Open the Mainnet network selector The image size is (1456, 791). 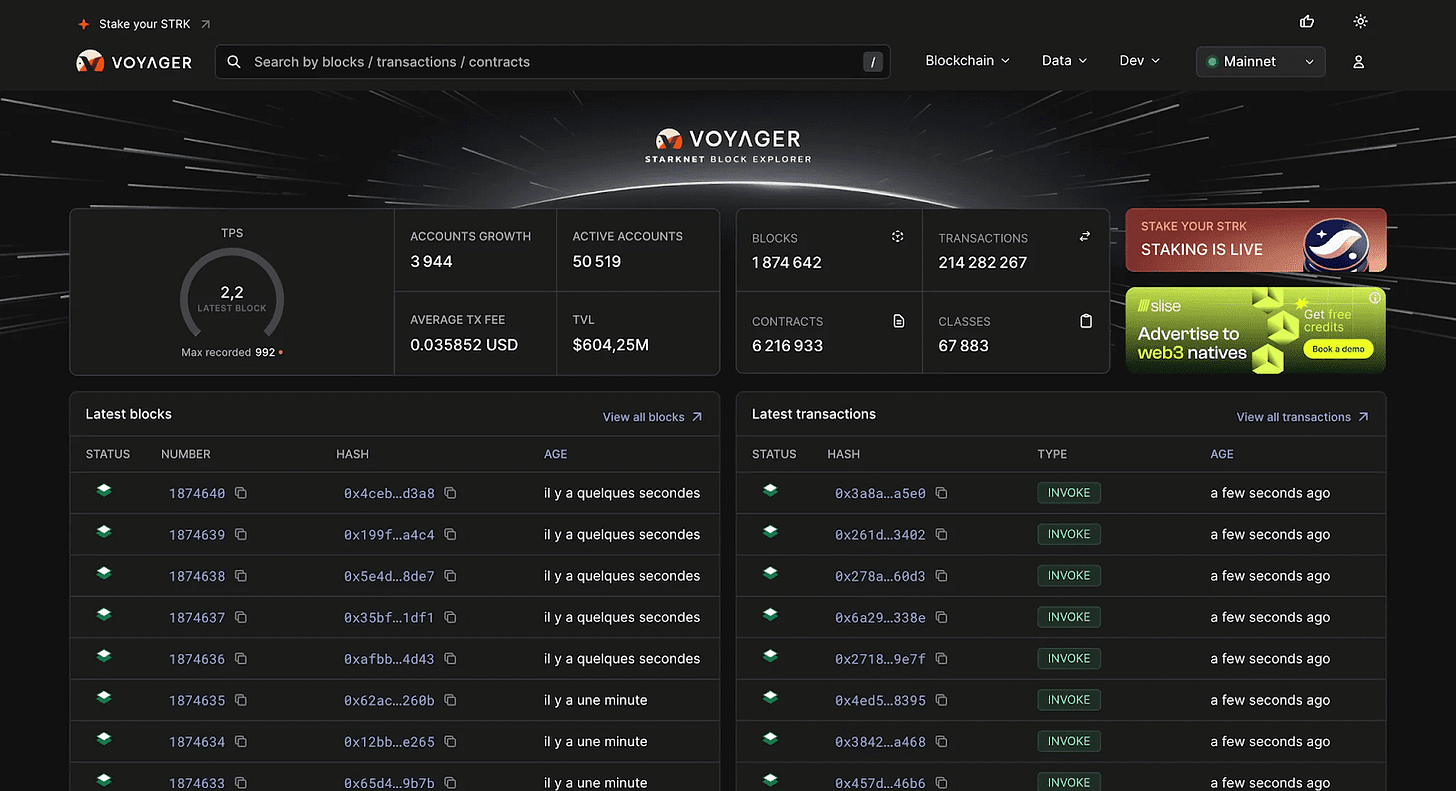pyautogui.click(x=1260, y=61)
